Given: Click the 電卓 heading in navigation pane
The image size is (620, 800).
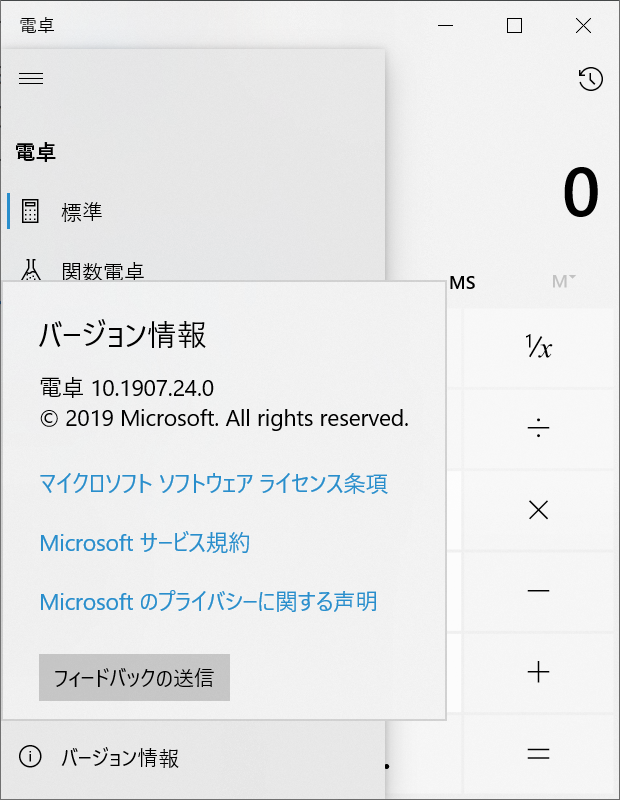Looking at the screenshot, I should tap(35, 152).
